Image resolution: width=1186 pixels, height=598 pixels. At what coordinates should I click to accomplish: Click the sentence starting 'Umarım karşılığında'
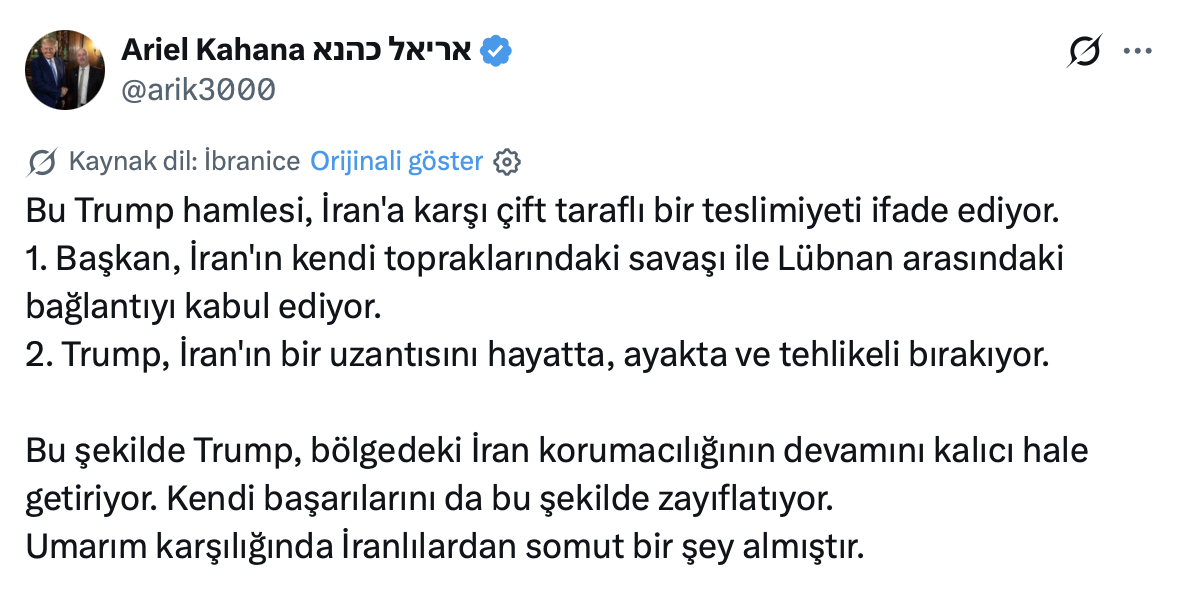click(443, 548)
